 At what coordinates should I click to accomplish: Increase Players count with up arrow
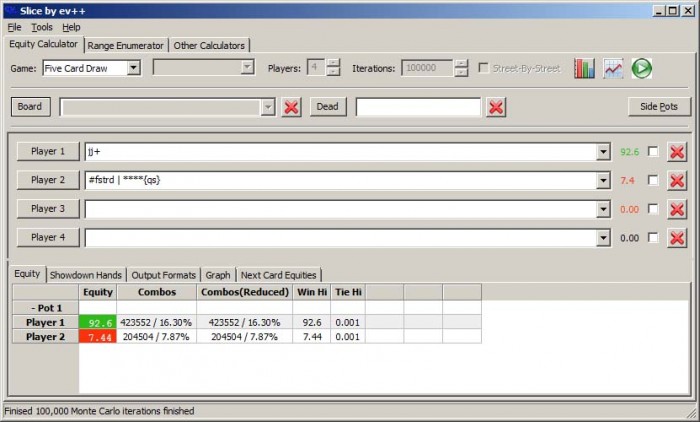[x=333, y=63]
